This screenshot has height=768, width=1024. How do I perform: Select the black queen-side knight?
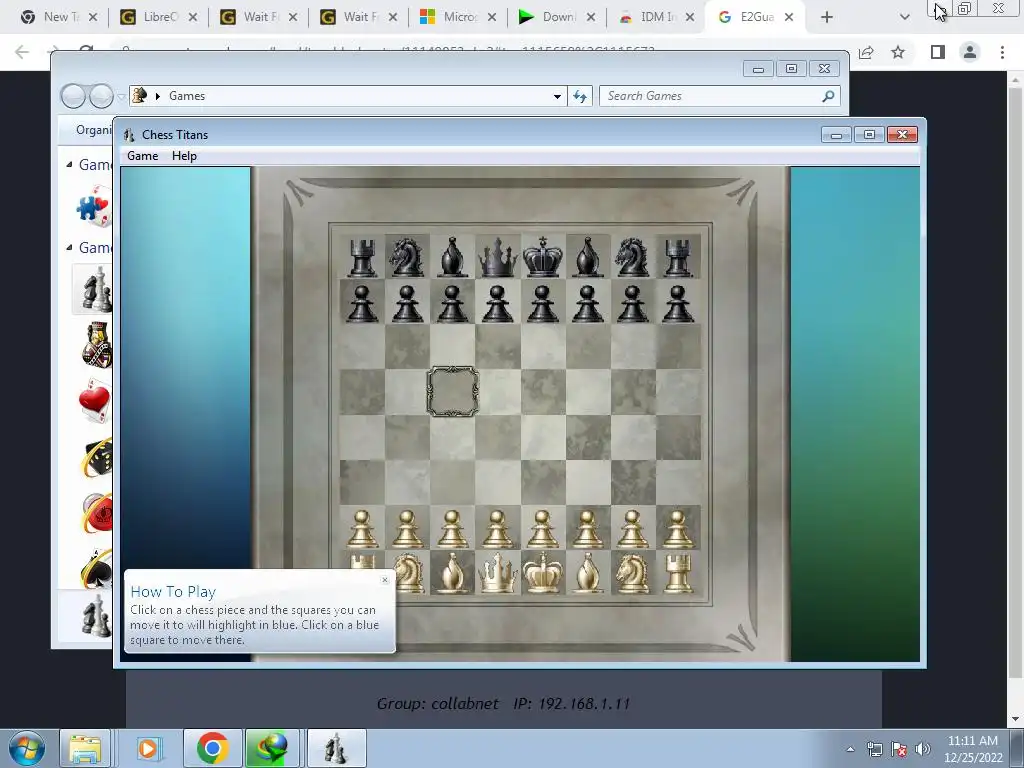tap(407, 257)
